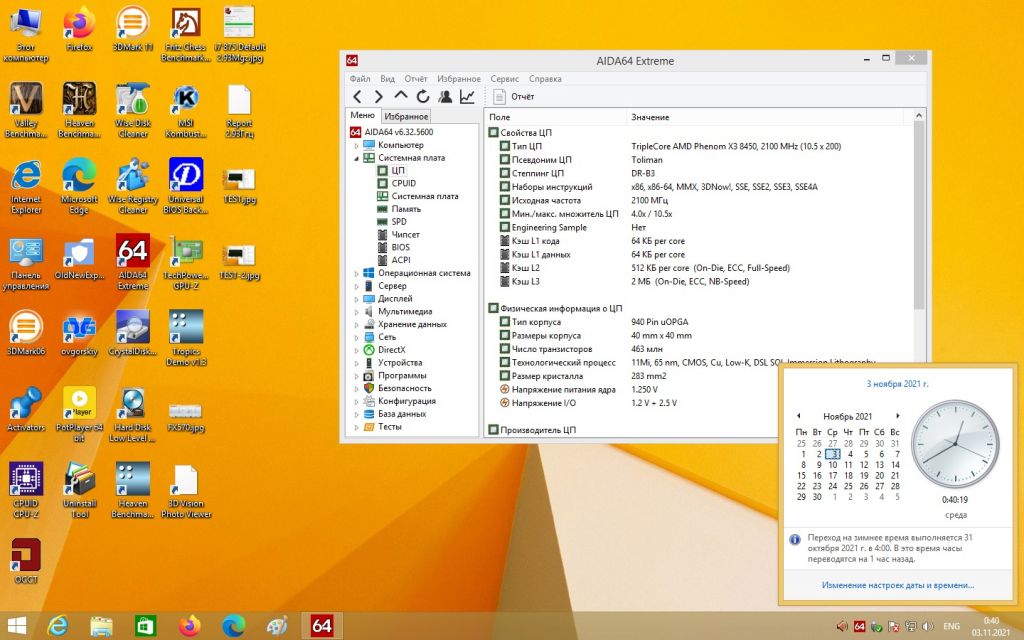Go to previous month in calendar
Screen dimensions: 1024x640
pyautogui.click(x=798, y=416)
